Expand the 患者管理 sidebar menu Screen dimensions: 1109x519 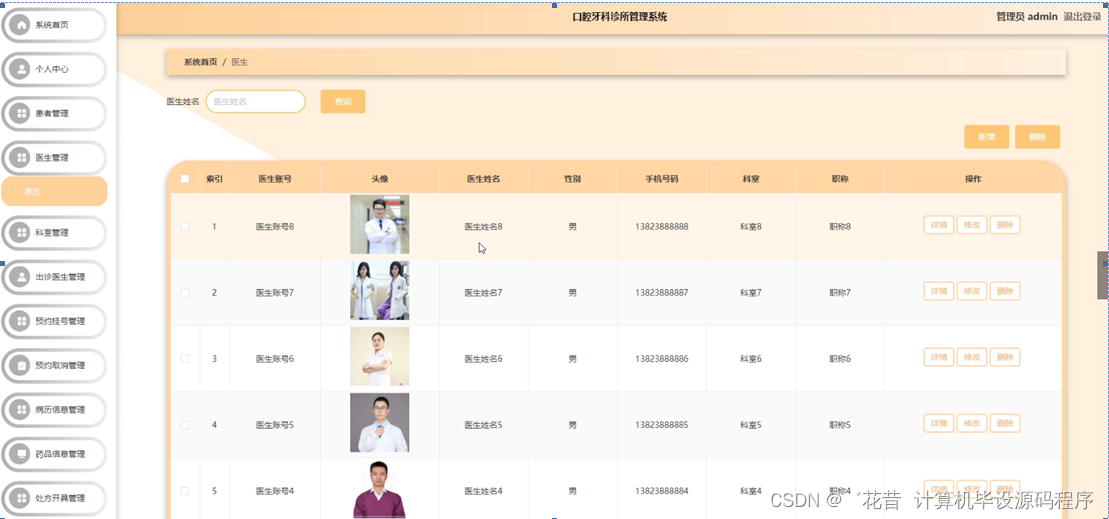coord(54,113)
